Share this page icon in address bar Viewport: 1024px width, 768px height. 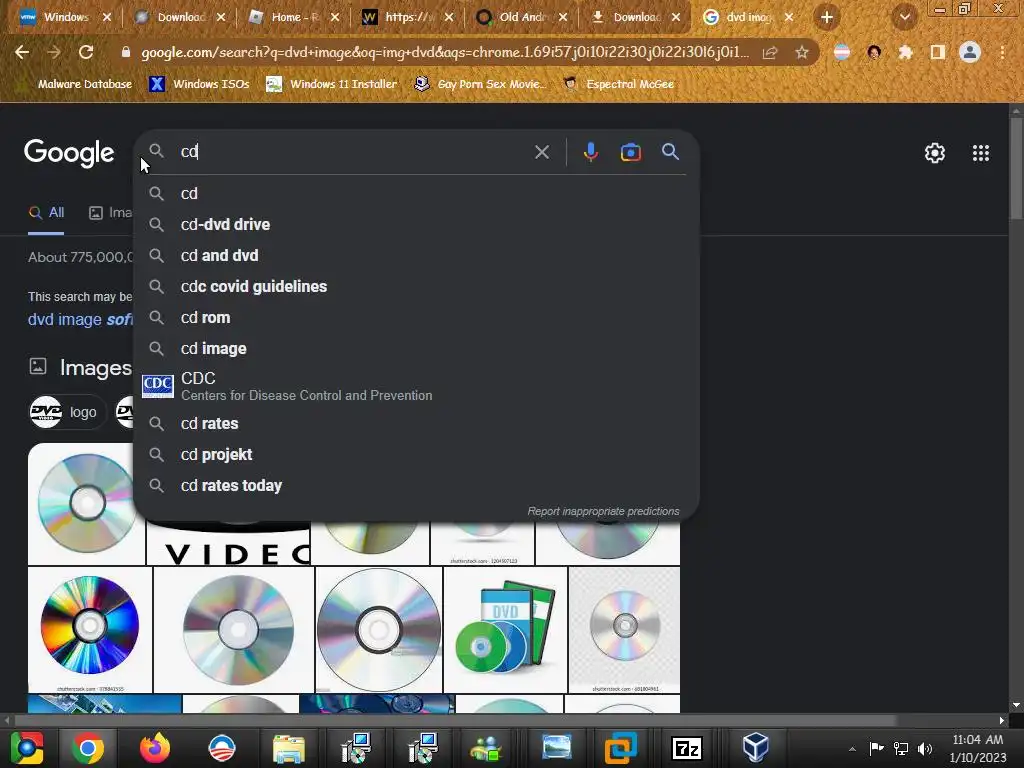click(770, 52)
